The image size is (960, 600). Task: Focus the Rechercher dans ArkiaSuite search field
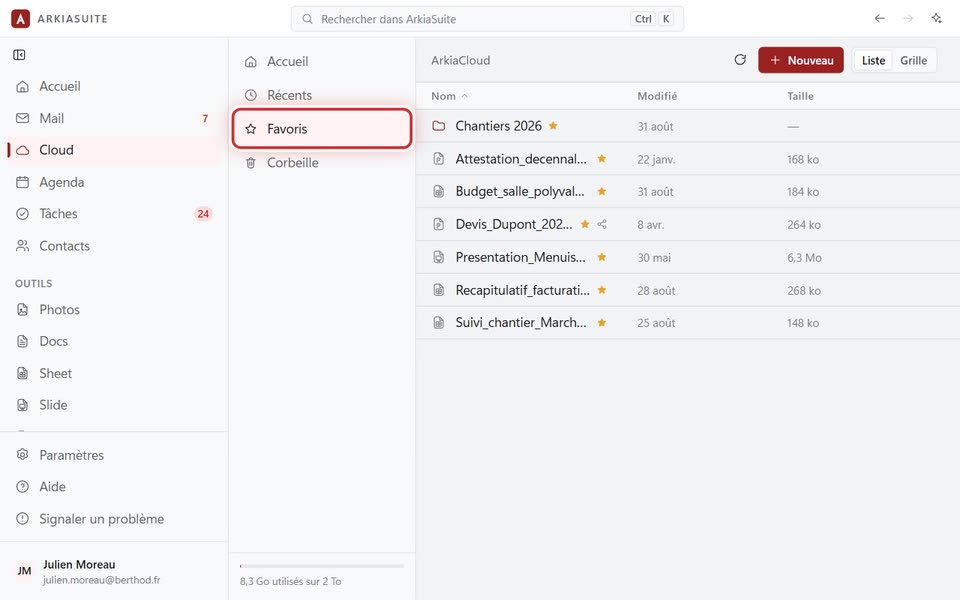[x=487, y=19]
